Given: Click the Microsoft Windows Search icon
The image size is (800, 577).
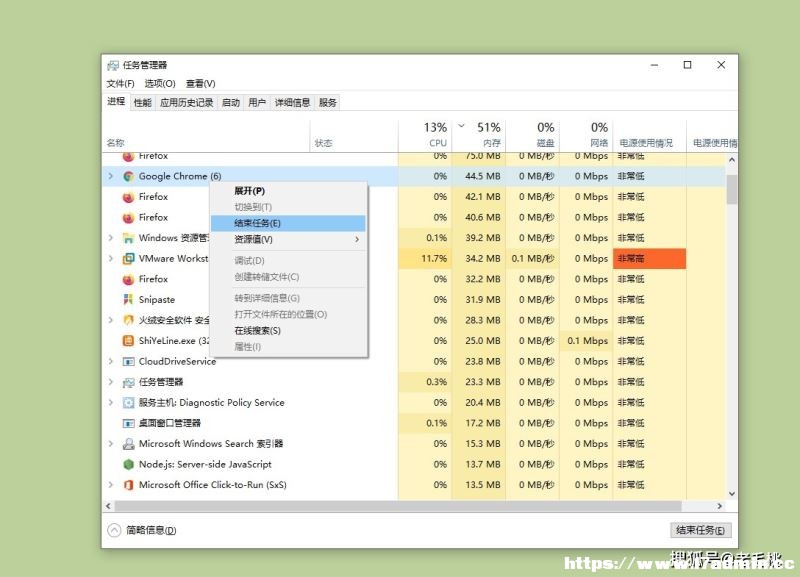Looking at the screenshot, I should click(x=129, y=444).
